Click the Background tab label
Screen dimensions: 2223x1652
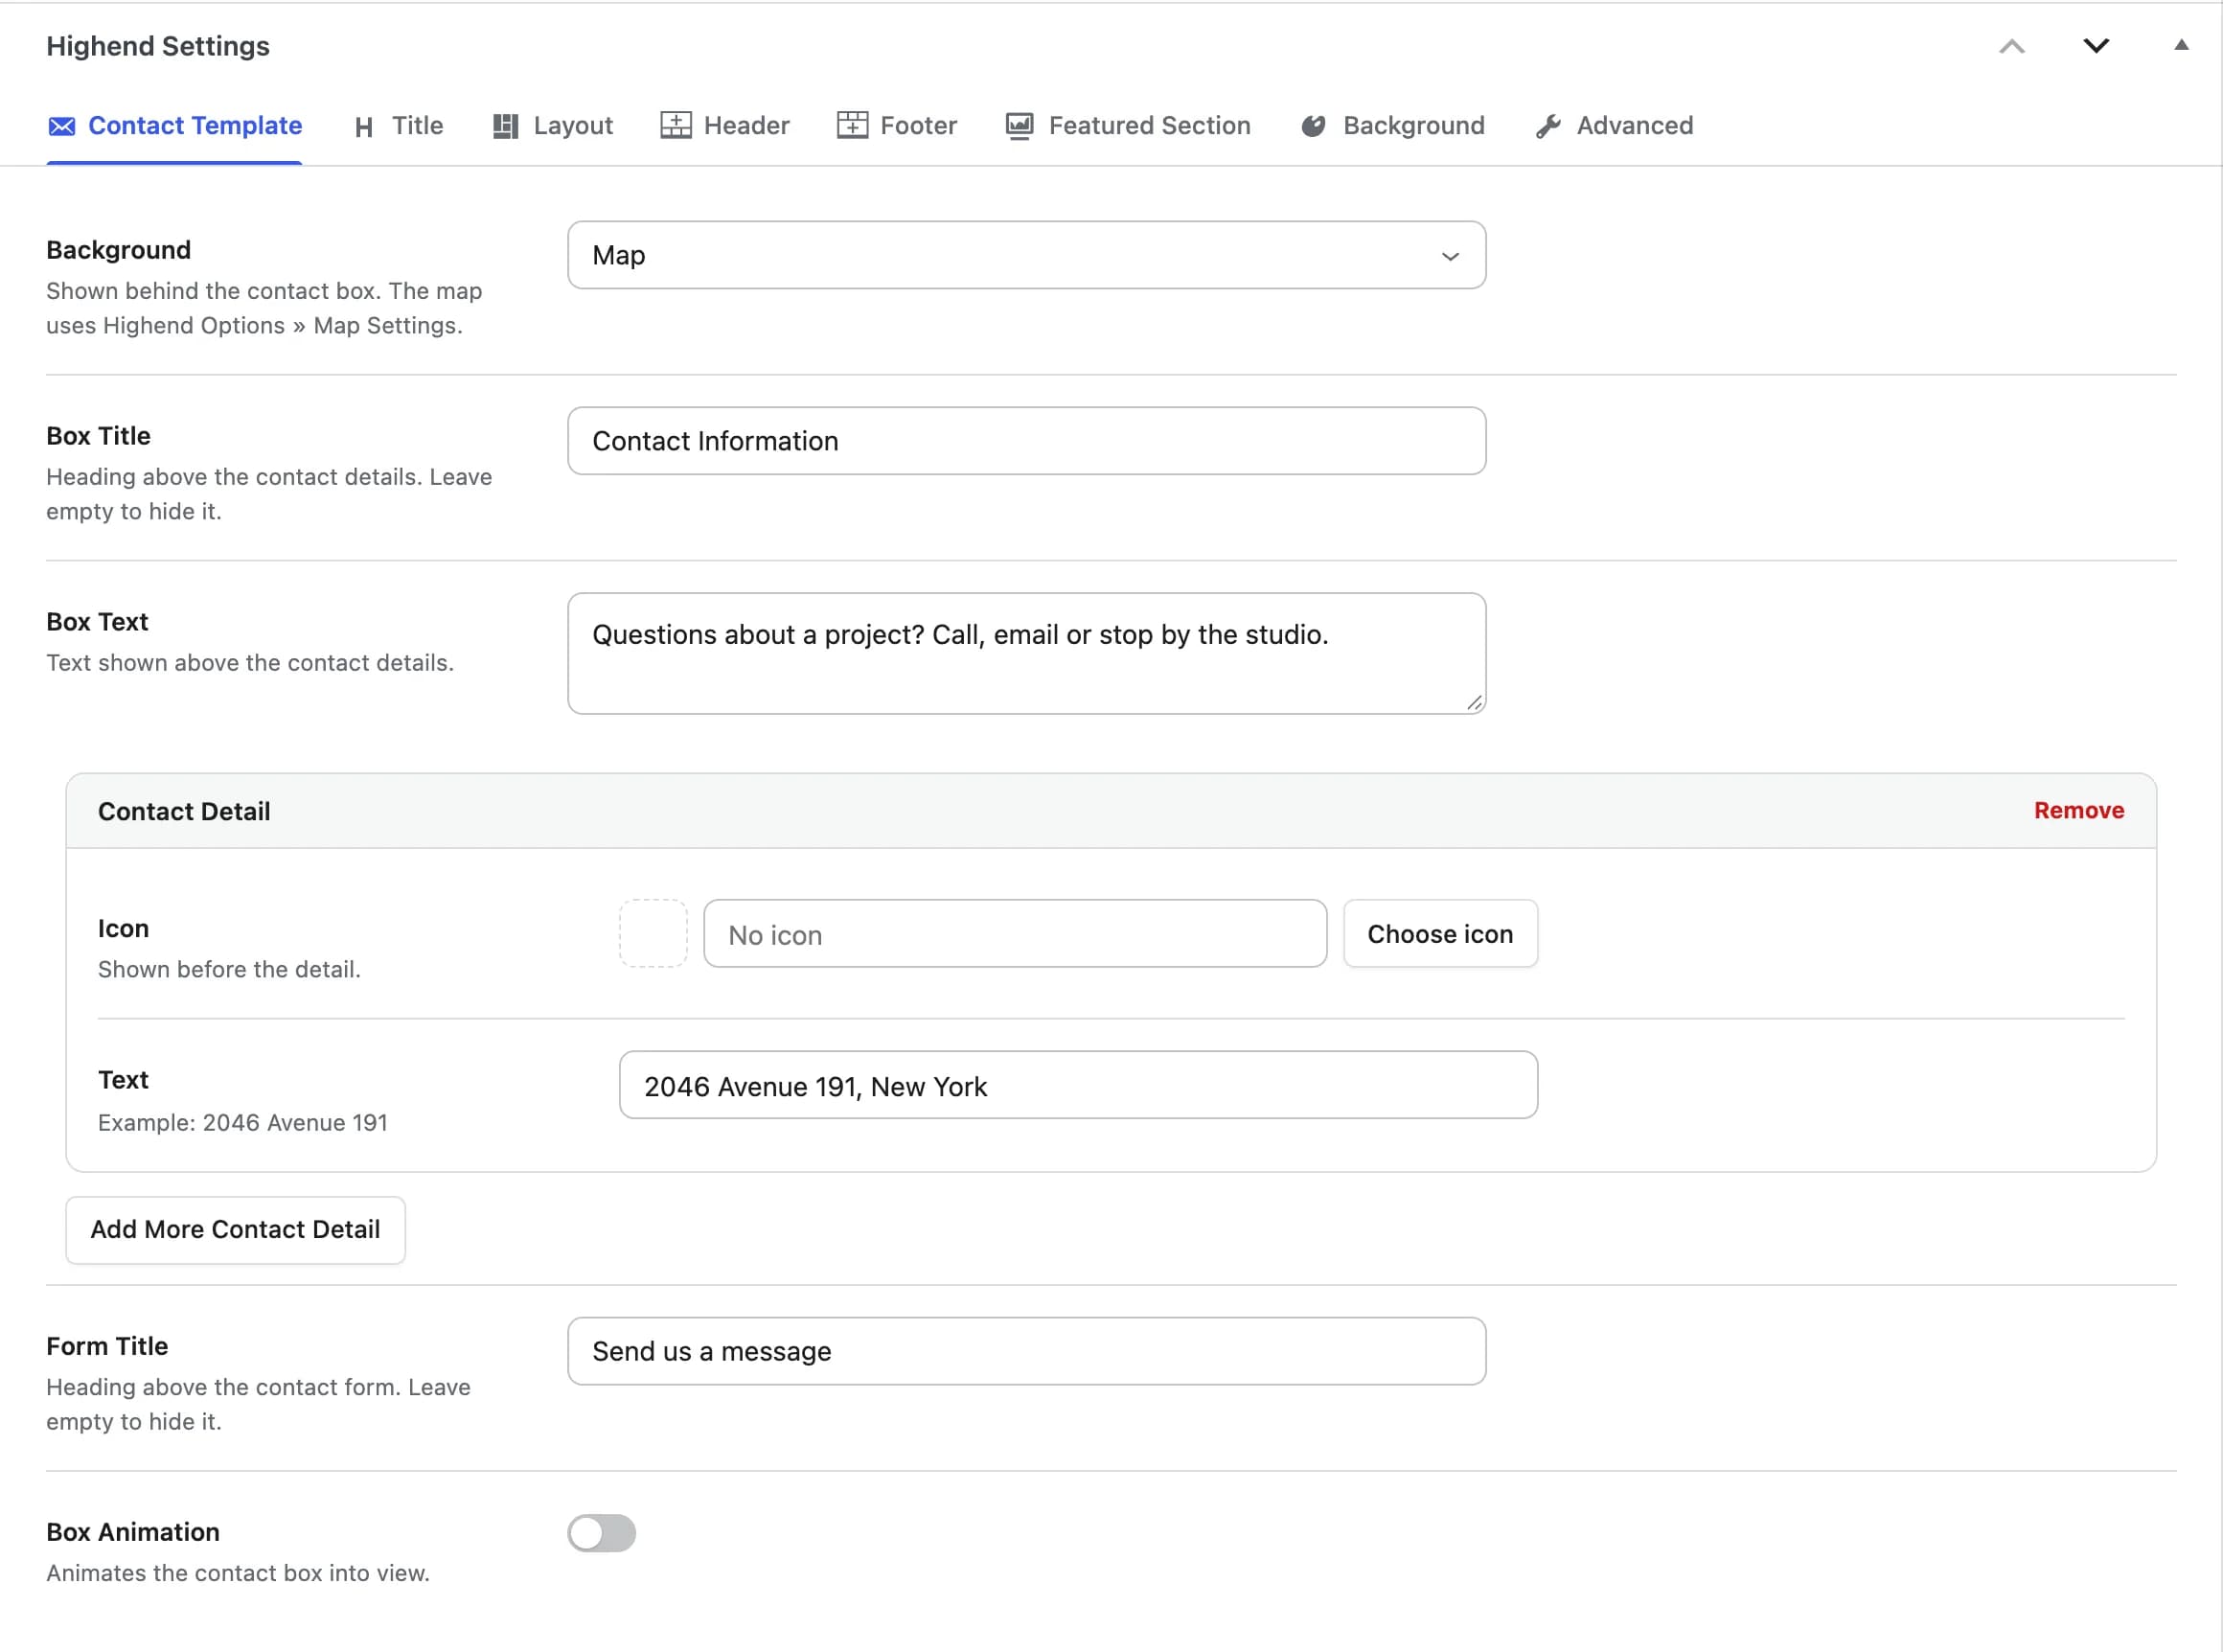pos(1413,126)
